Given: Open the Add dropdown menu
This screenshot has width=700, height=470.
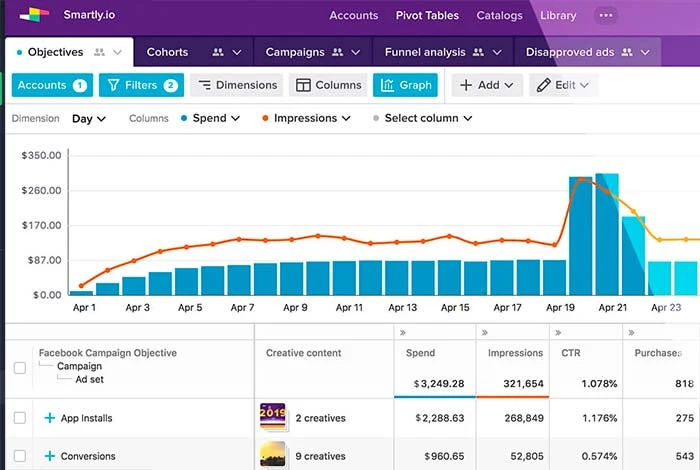Looking at the screenshot, I should coord(486,85).
